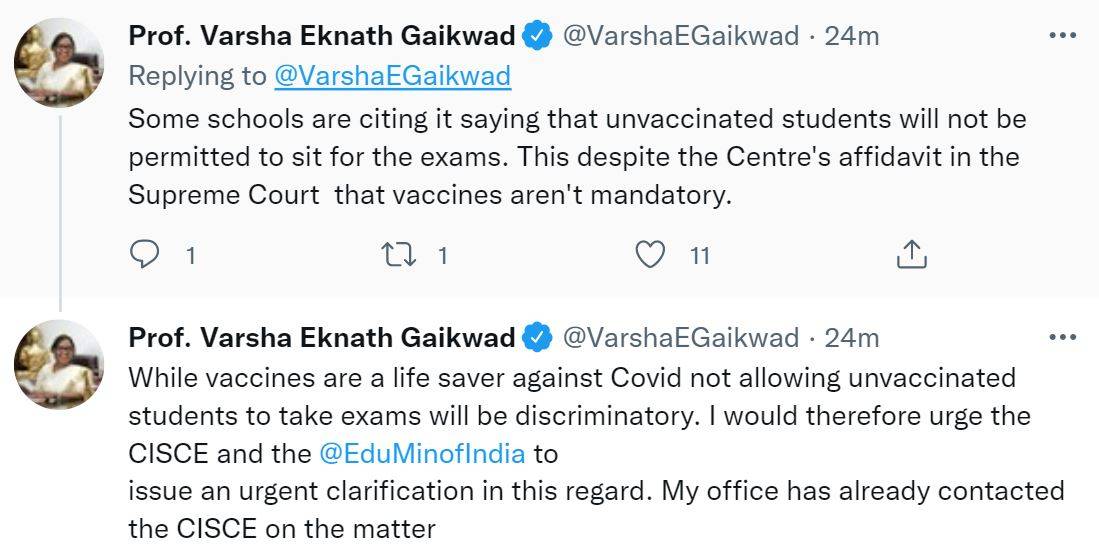Like the tweet with the heart icon
This screenshot has width=1099, height=558.
coord(651,255)
